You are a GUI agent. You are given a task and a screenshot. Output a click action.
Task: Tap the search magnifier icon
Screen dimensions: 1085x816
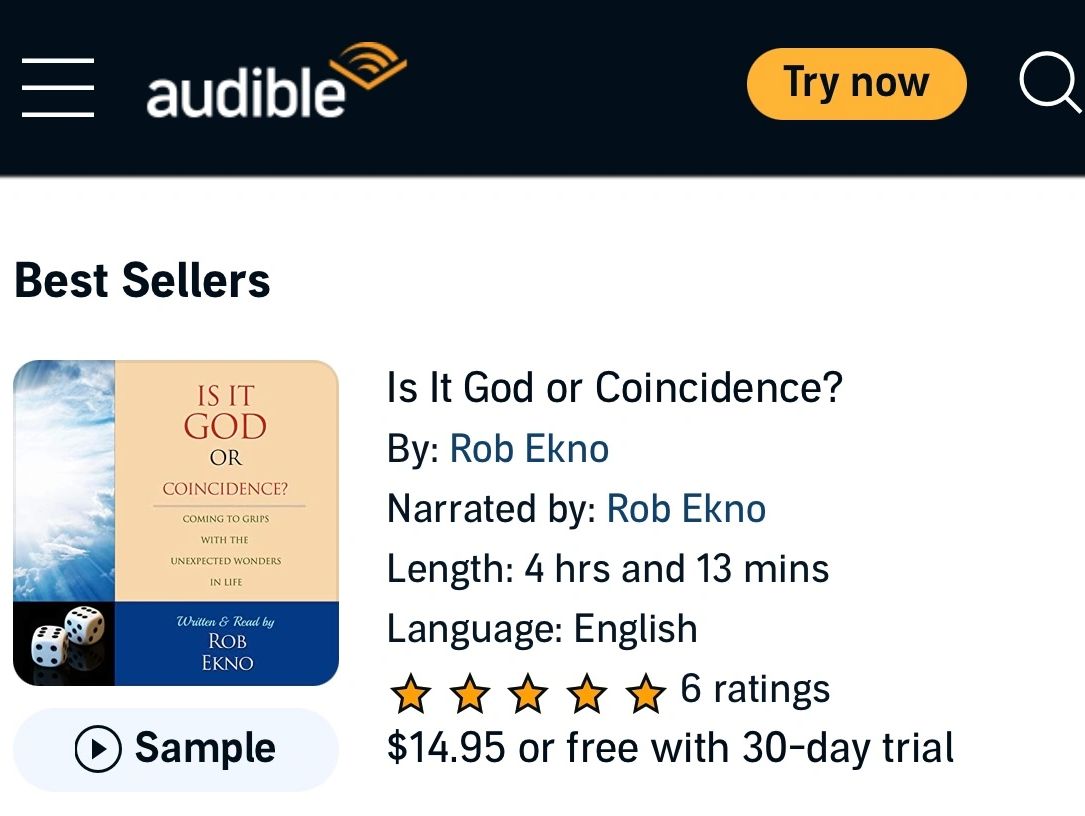1049,84
